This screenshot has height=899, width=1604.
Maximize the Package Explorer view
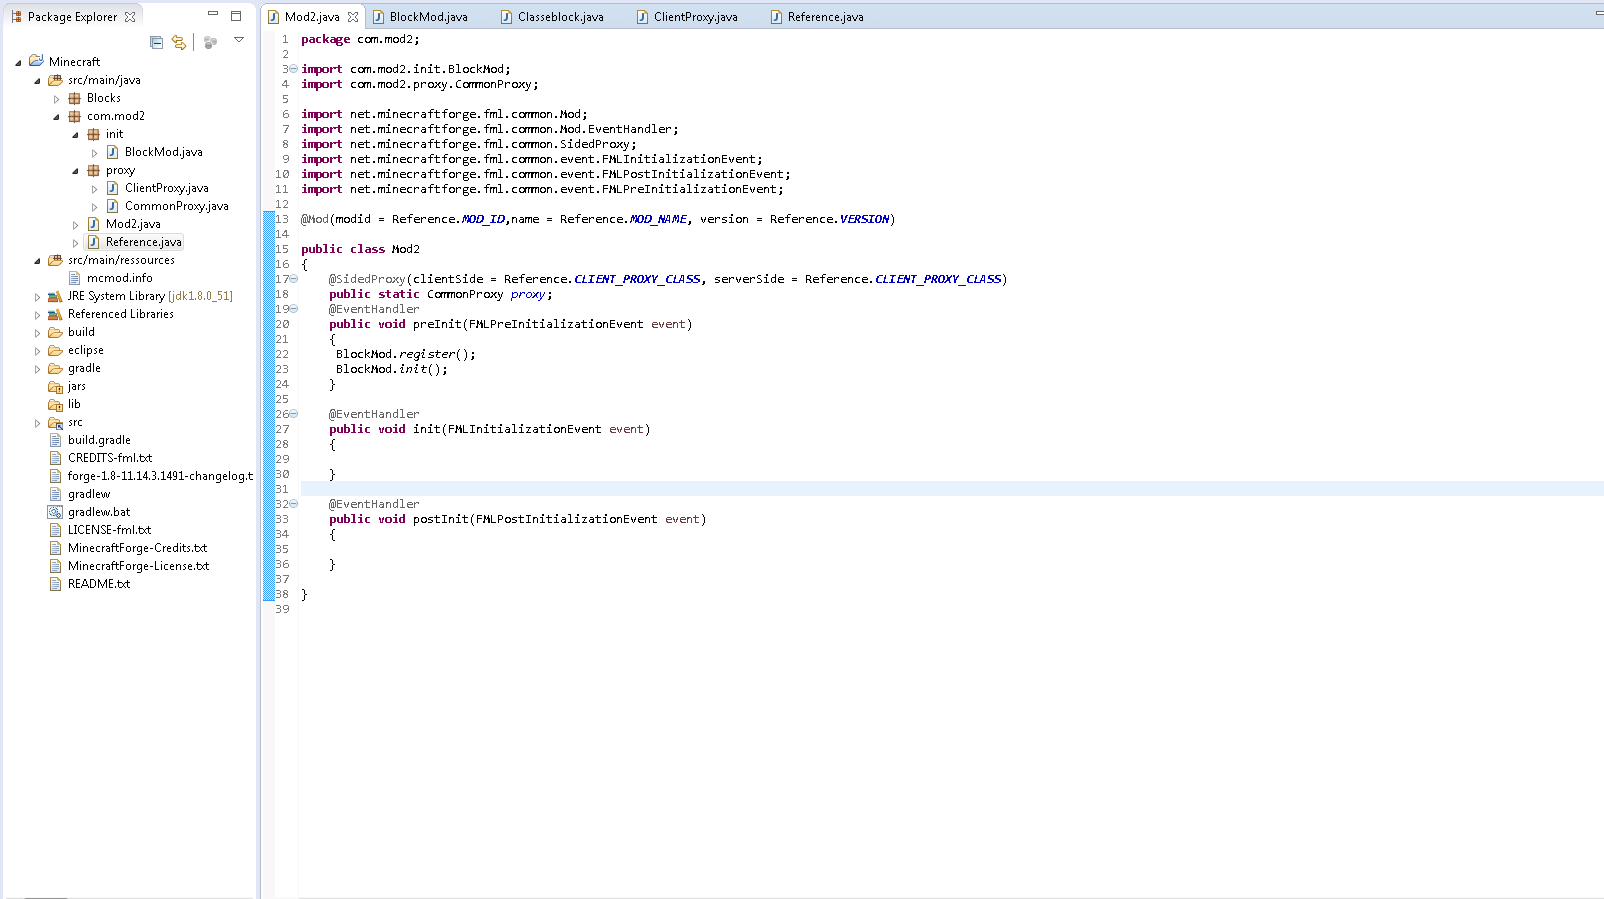(236, 16)
